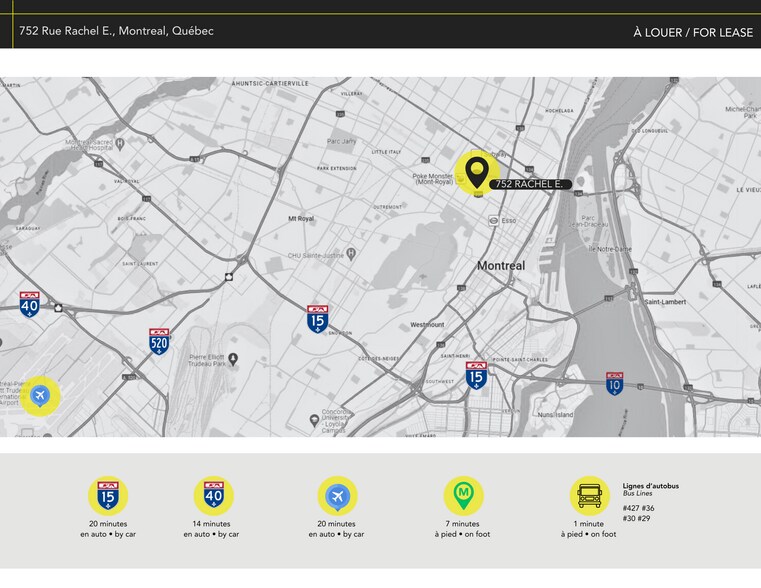The width and height of the screenshot is (761, 588).
Task: Click the airport plane marker on the map
Action: pos(40,395)
